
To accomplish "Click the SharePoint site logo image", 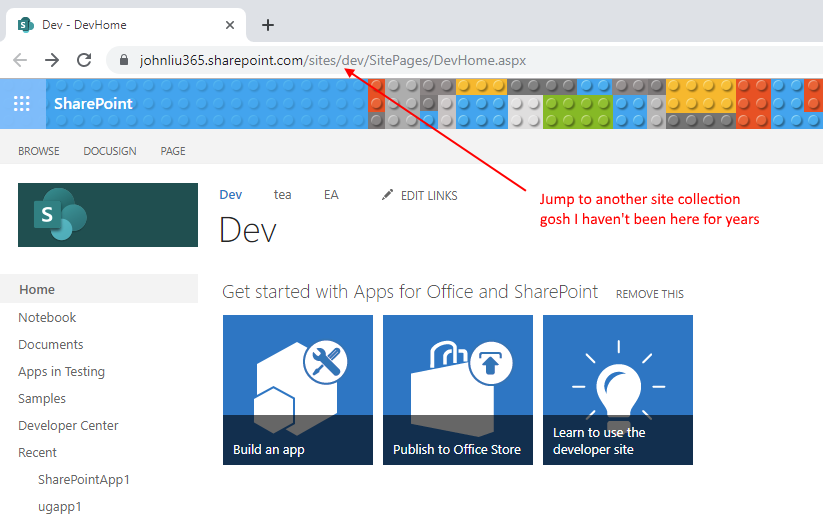I will (108, 215).
